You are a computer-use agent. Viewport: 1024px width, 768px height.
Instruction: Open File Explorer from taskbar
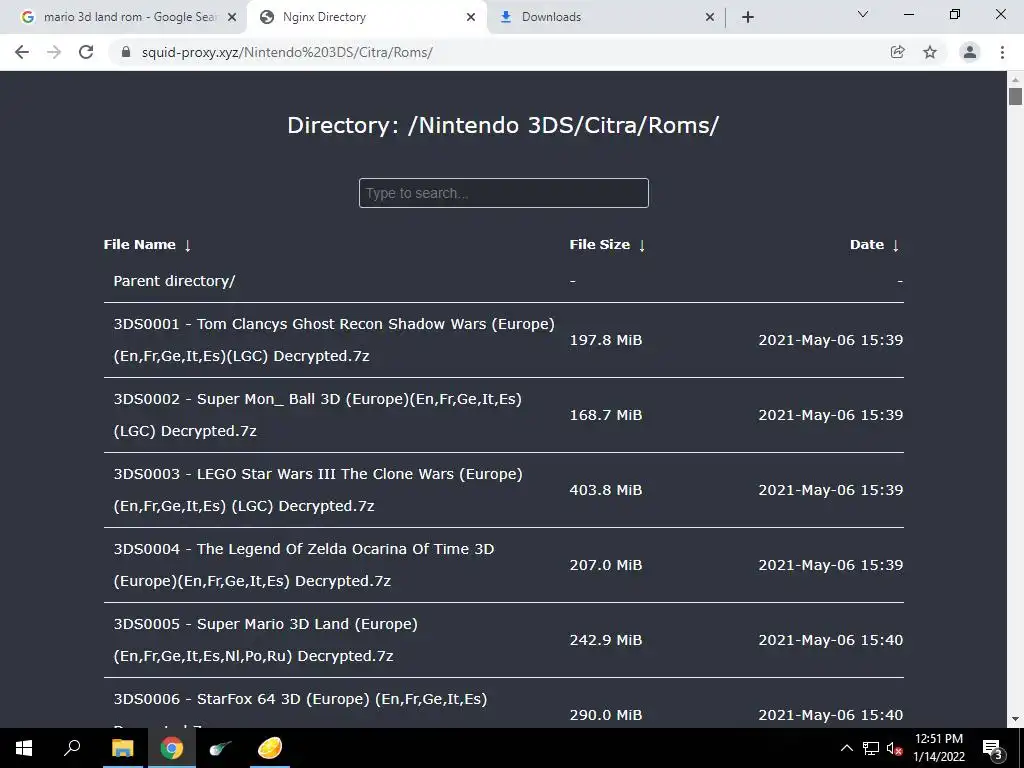click(122, 748)
